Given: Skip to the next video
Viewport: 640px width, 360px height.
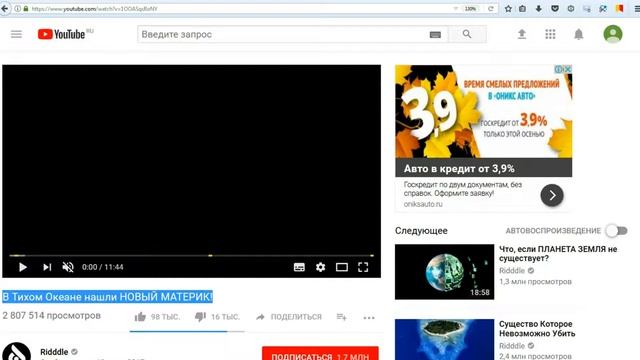Looking at the screenshot, I should pos(47,267).
